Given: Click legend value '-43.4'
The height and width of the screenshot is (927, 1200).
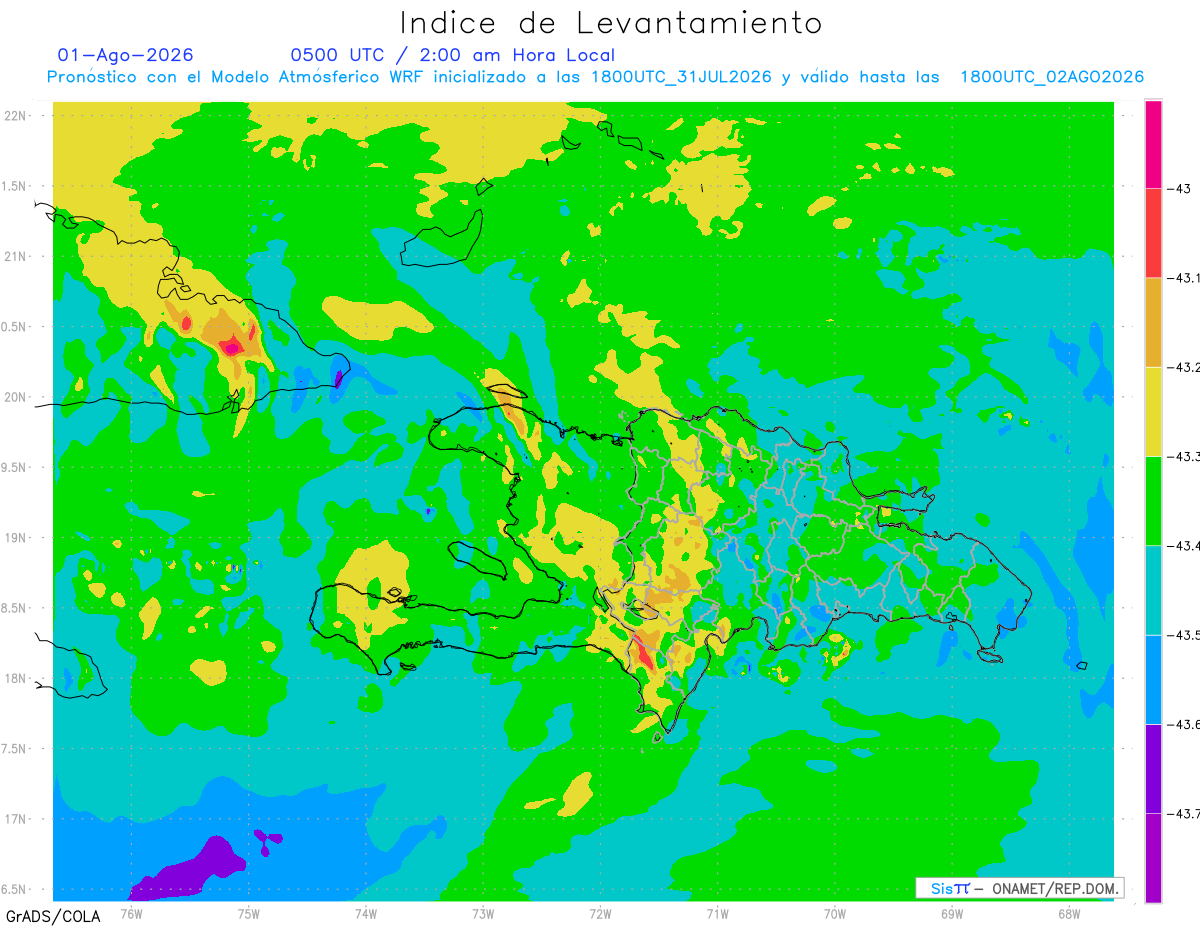Looking at the screenshot, I should click(1183, 546).
